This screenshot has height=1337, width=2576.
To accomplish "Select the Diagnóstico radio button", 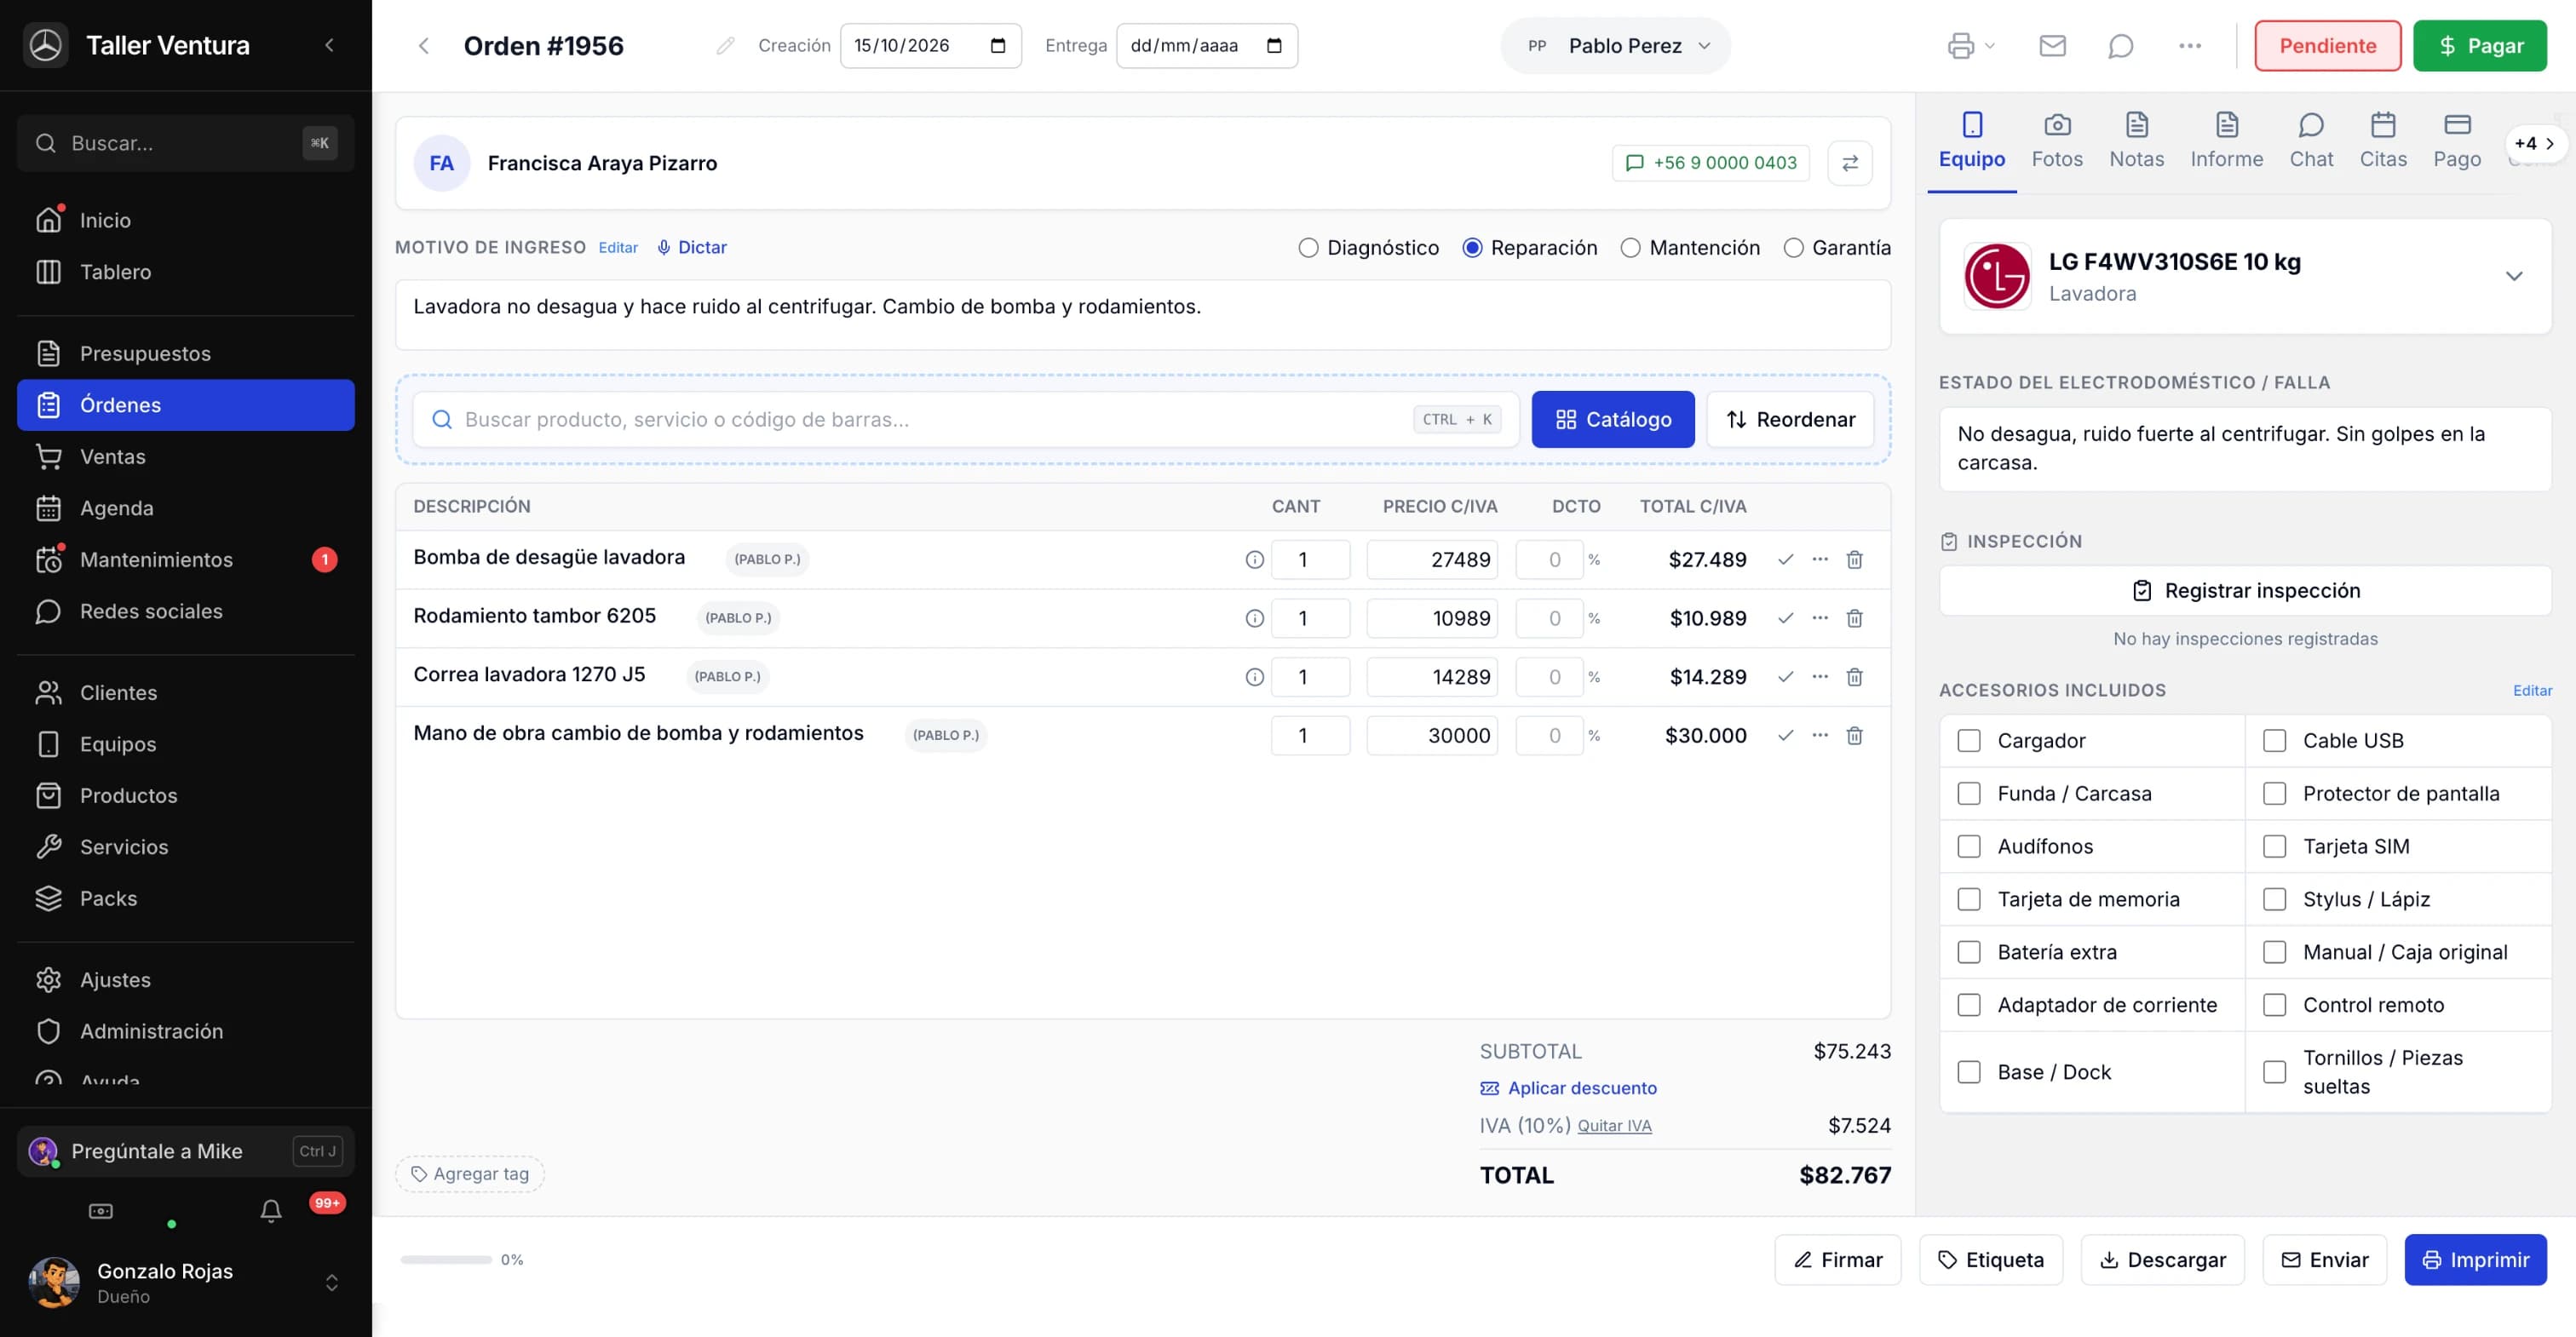I will 1308,248.
